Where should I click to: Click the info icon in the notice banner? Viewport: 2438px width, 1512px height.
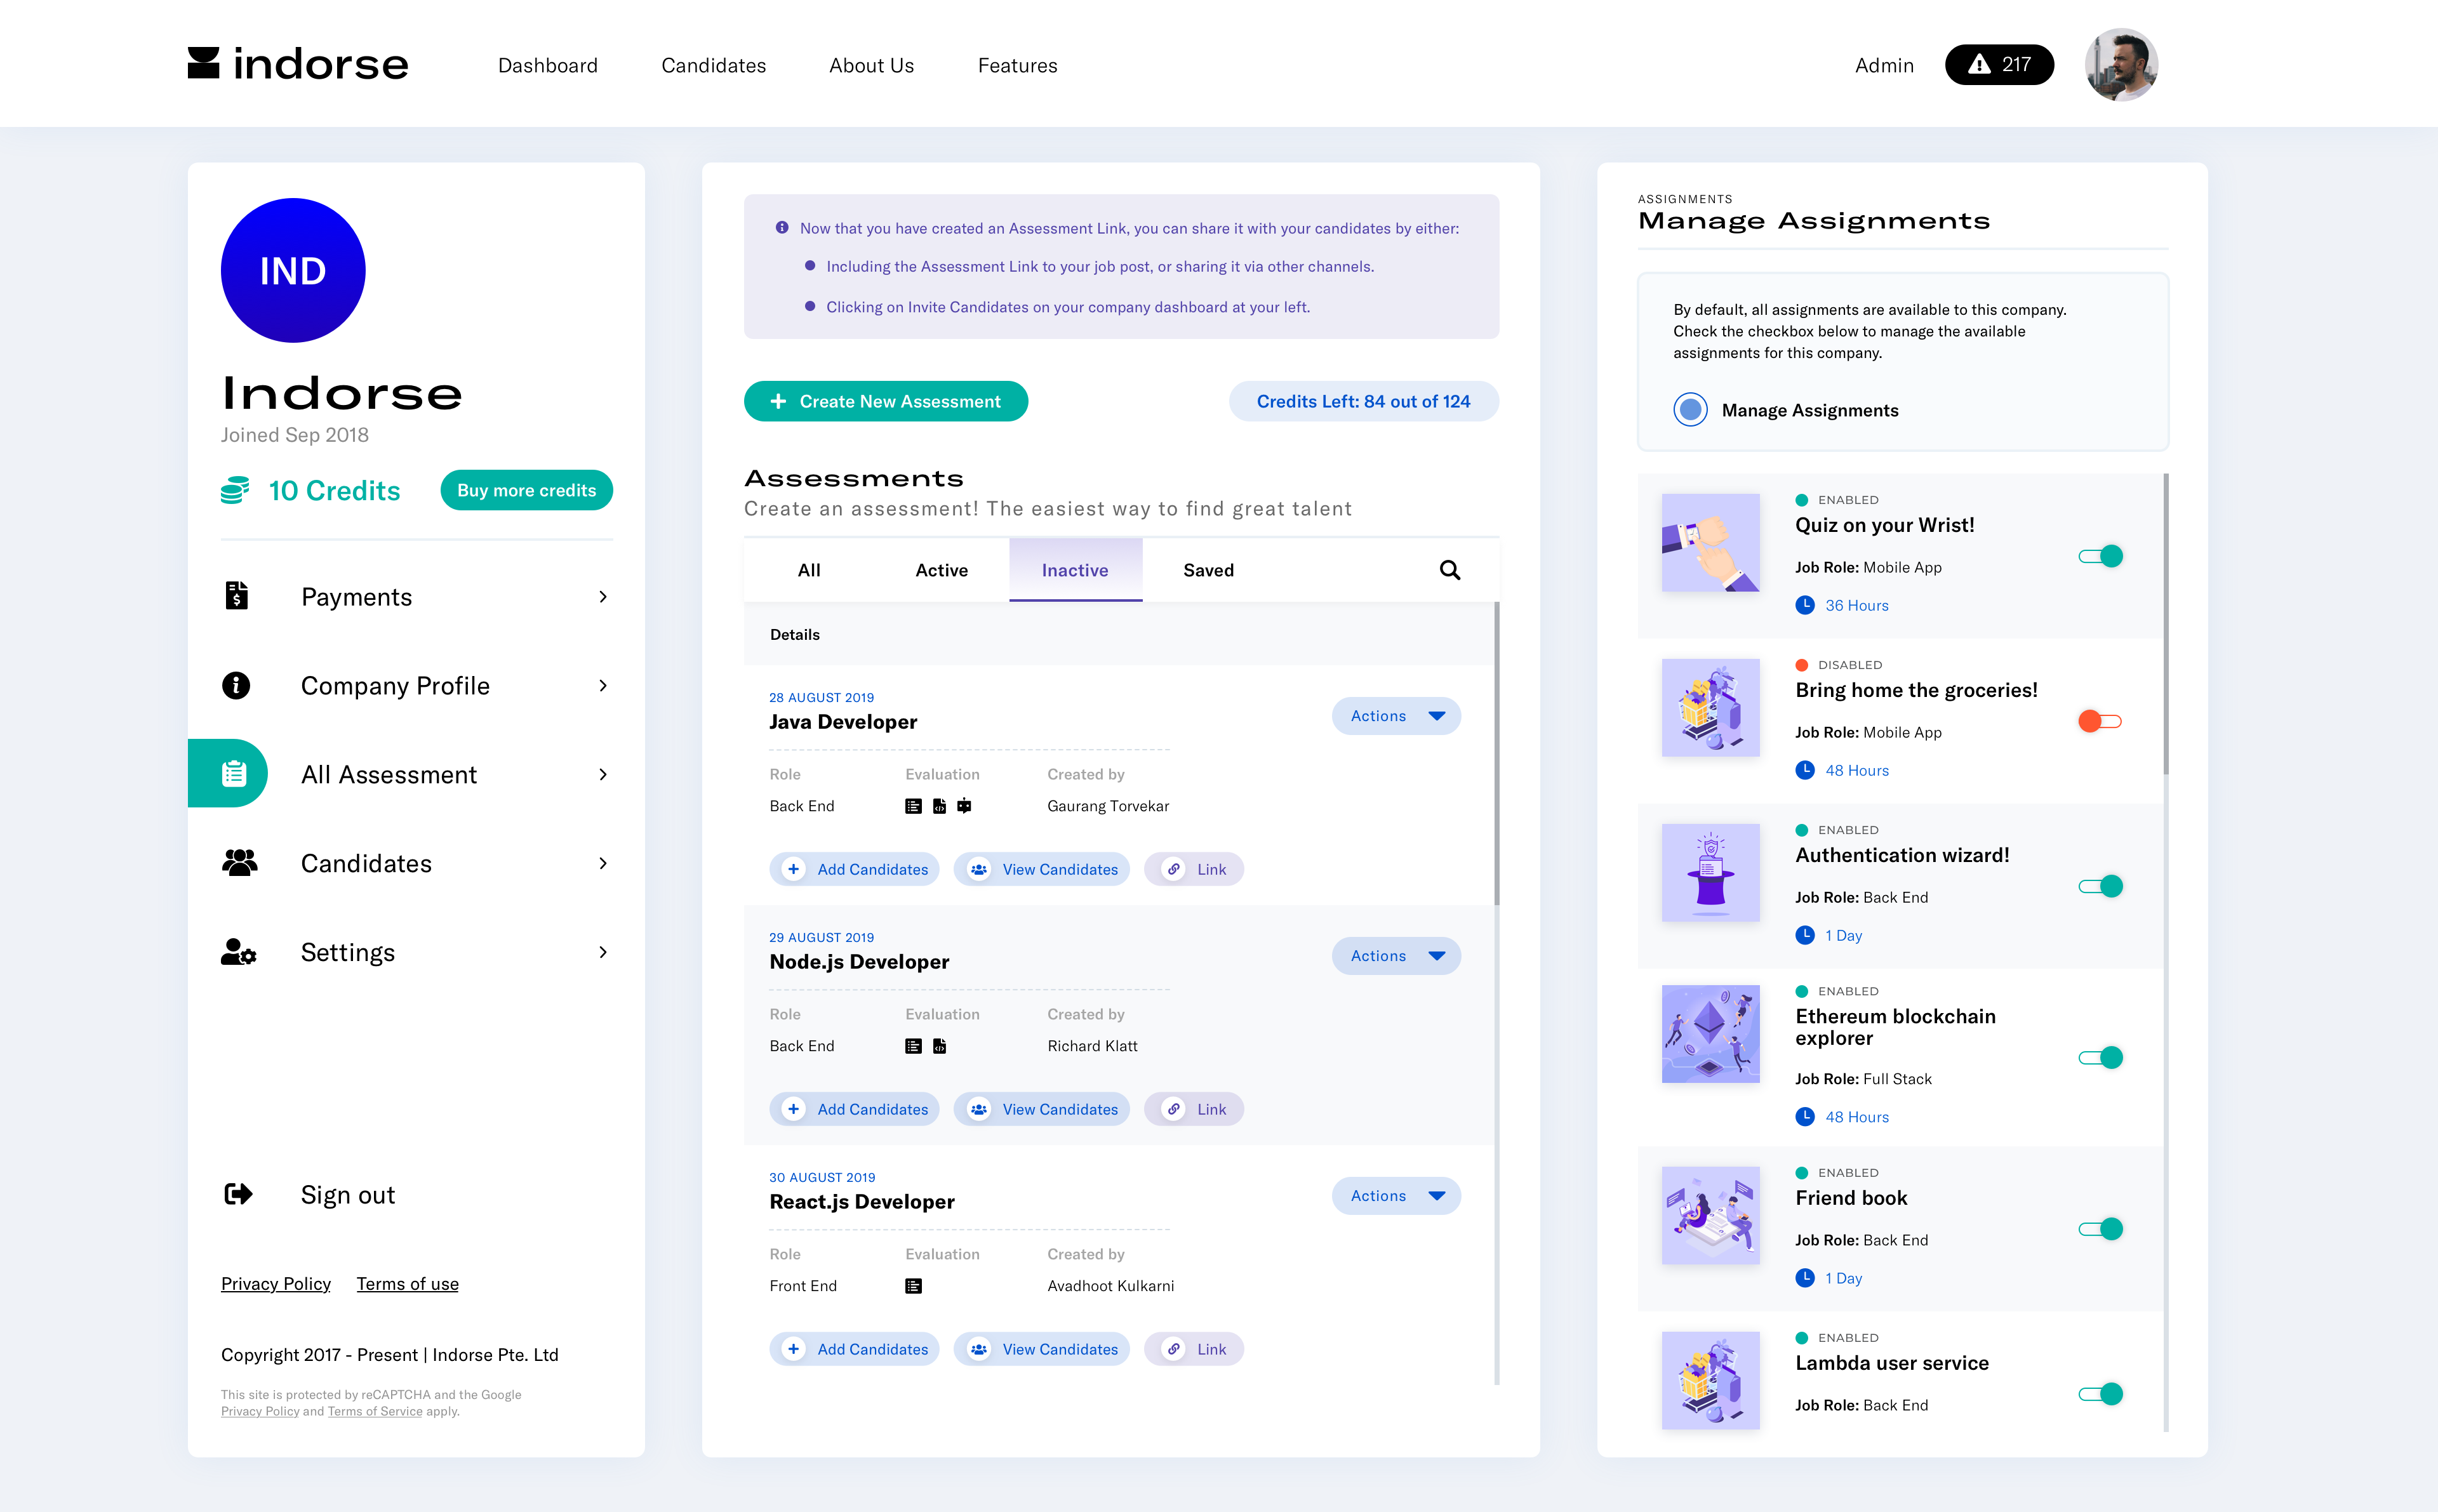(x=782, y=228)
